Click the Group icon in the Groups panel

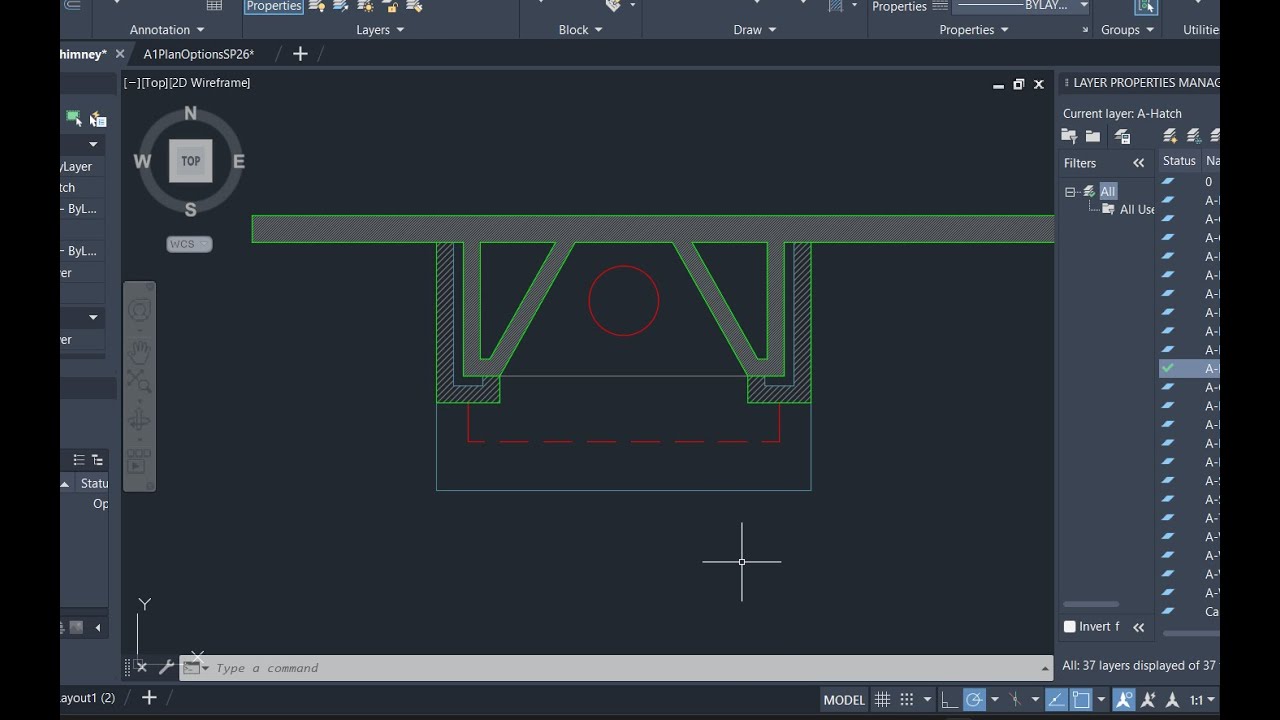pyautogui.click(x=1146, y=6)
